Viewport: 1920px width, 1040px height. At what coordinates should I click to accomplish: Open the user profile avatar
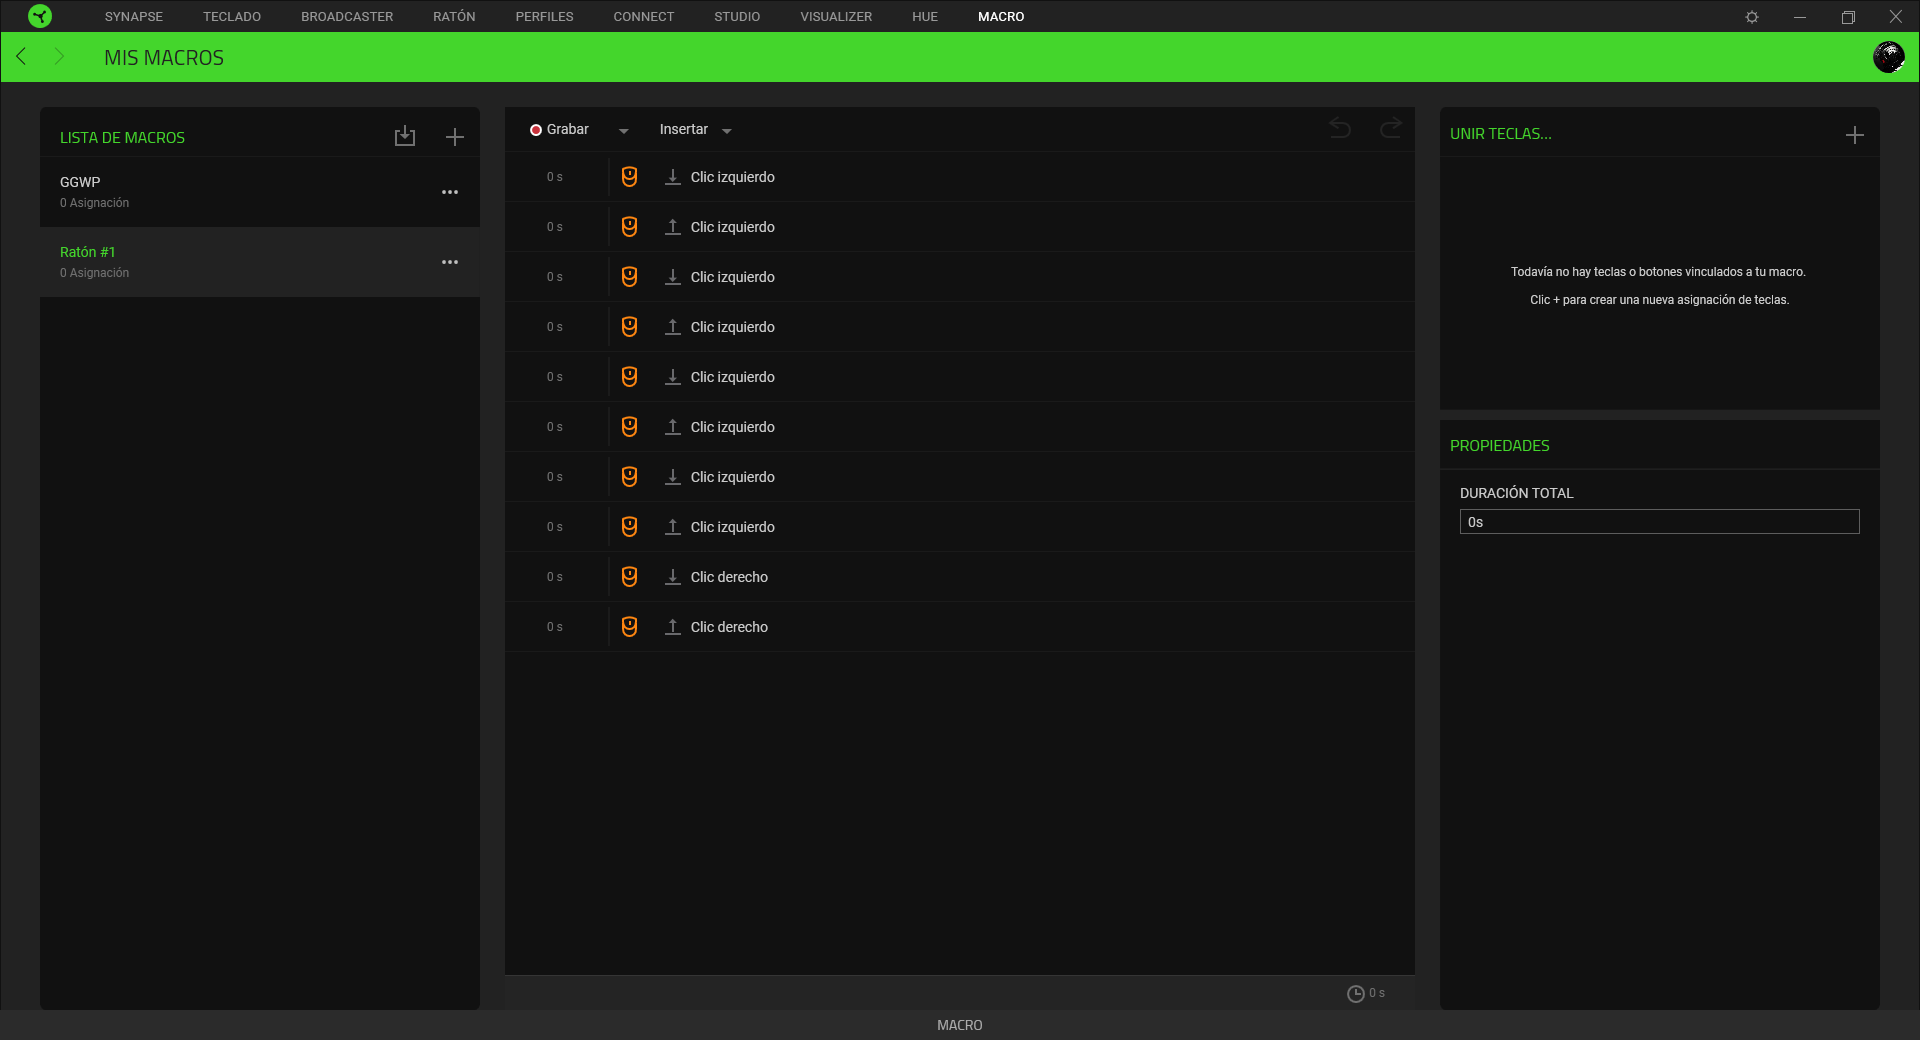pyautogui.click(x=1888, y=57)
